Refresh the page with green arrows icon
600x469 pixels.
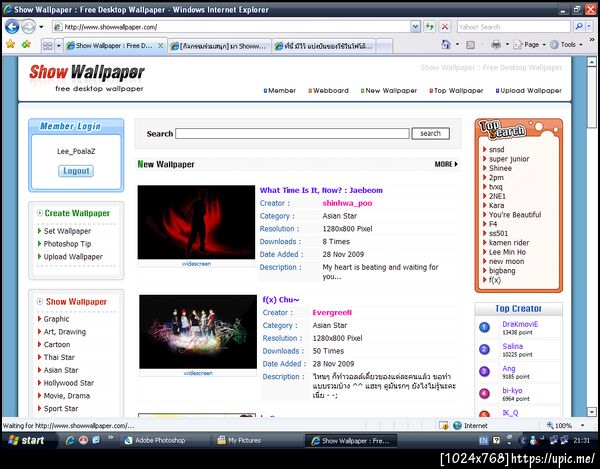coord(430,27)
